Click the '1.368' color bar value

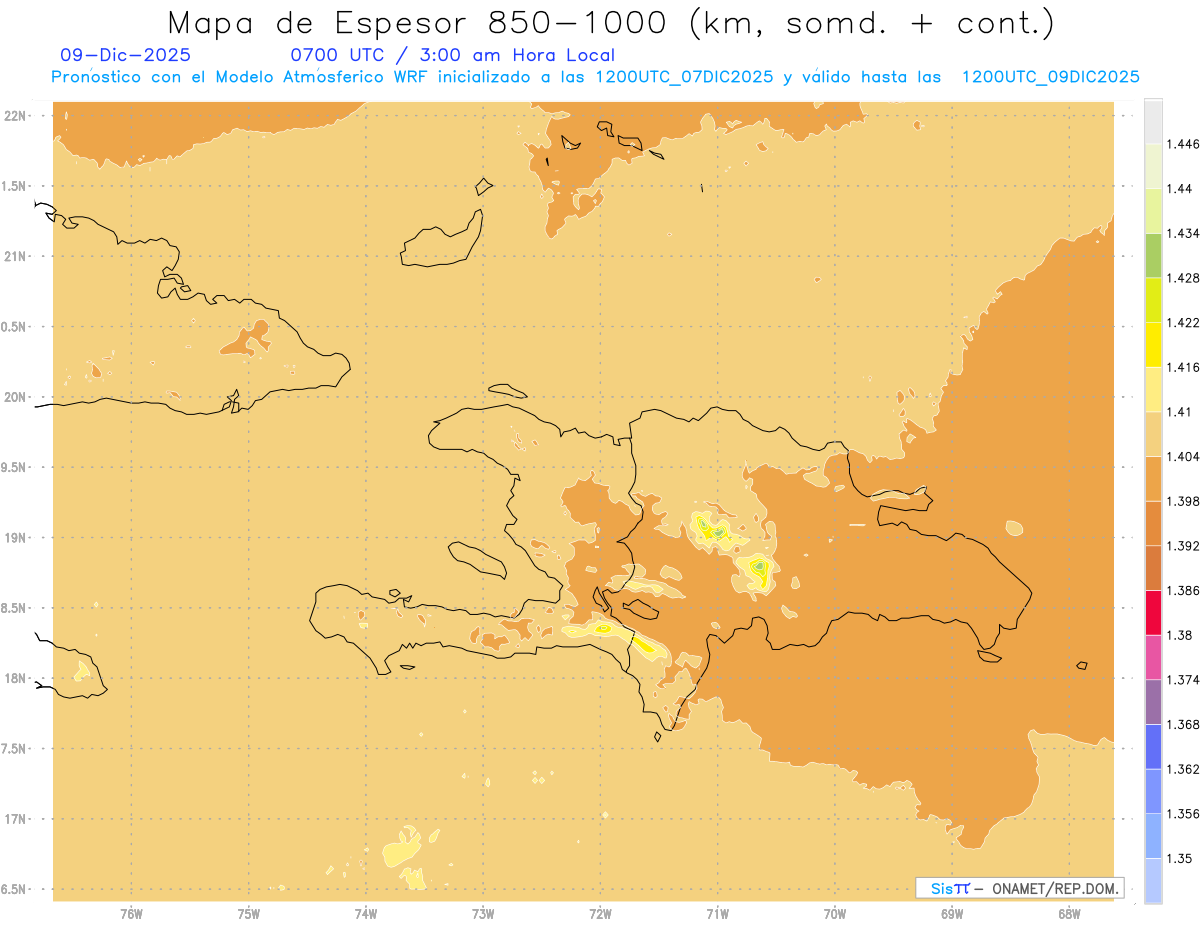1183,724
